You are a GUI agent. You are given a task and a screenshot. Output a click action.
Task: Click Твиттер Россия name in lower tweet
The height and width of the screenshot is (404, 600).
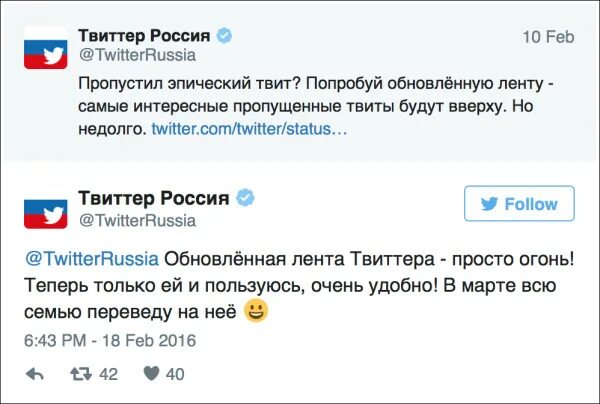pyautogui.click(x=153, y=197)
